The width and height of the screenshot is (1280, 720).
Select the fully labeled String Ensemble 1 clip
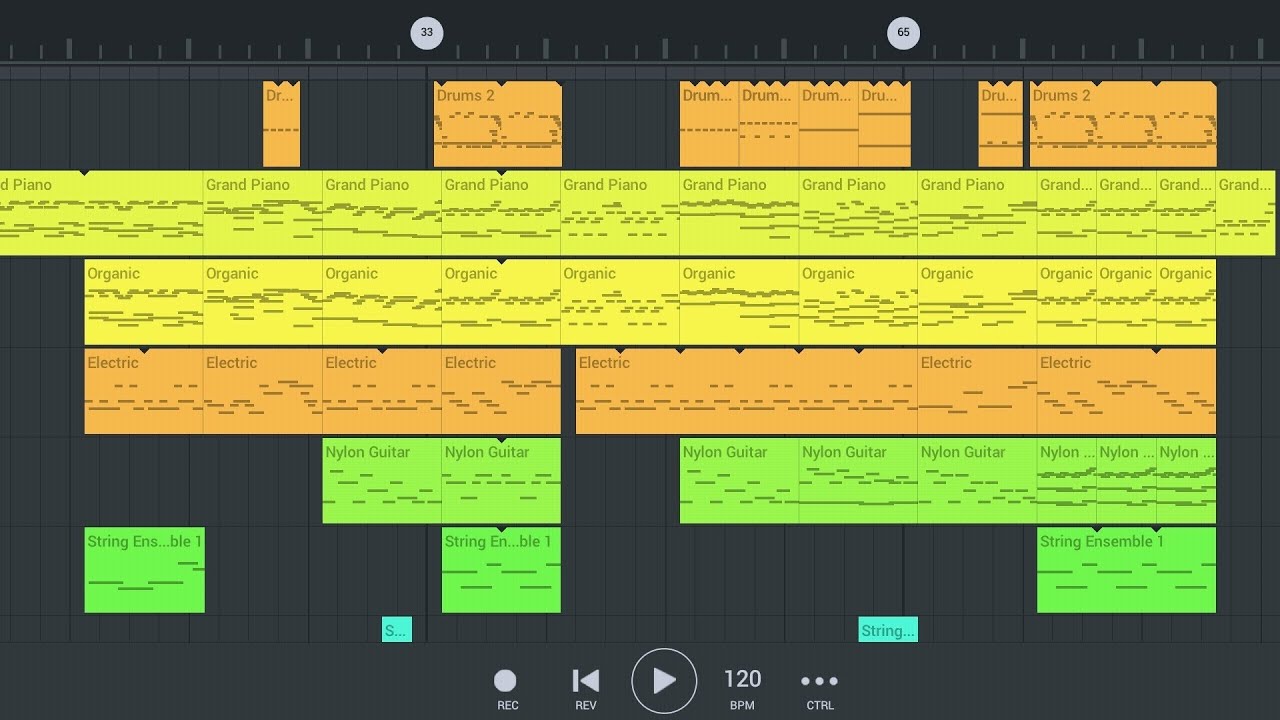1127,570
